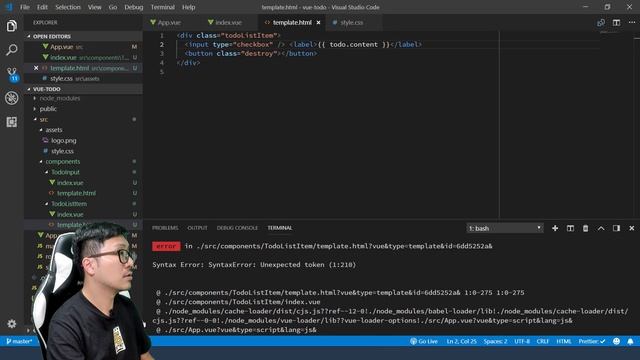Open the Extensions view in activity bar
The height and width of the screenshot is (360, 640).
(11, 122)
